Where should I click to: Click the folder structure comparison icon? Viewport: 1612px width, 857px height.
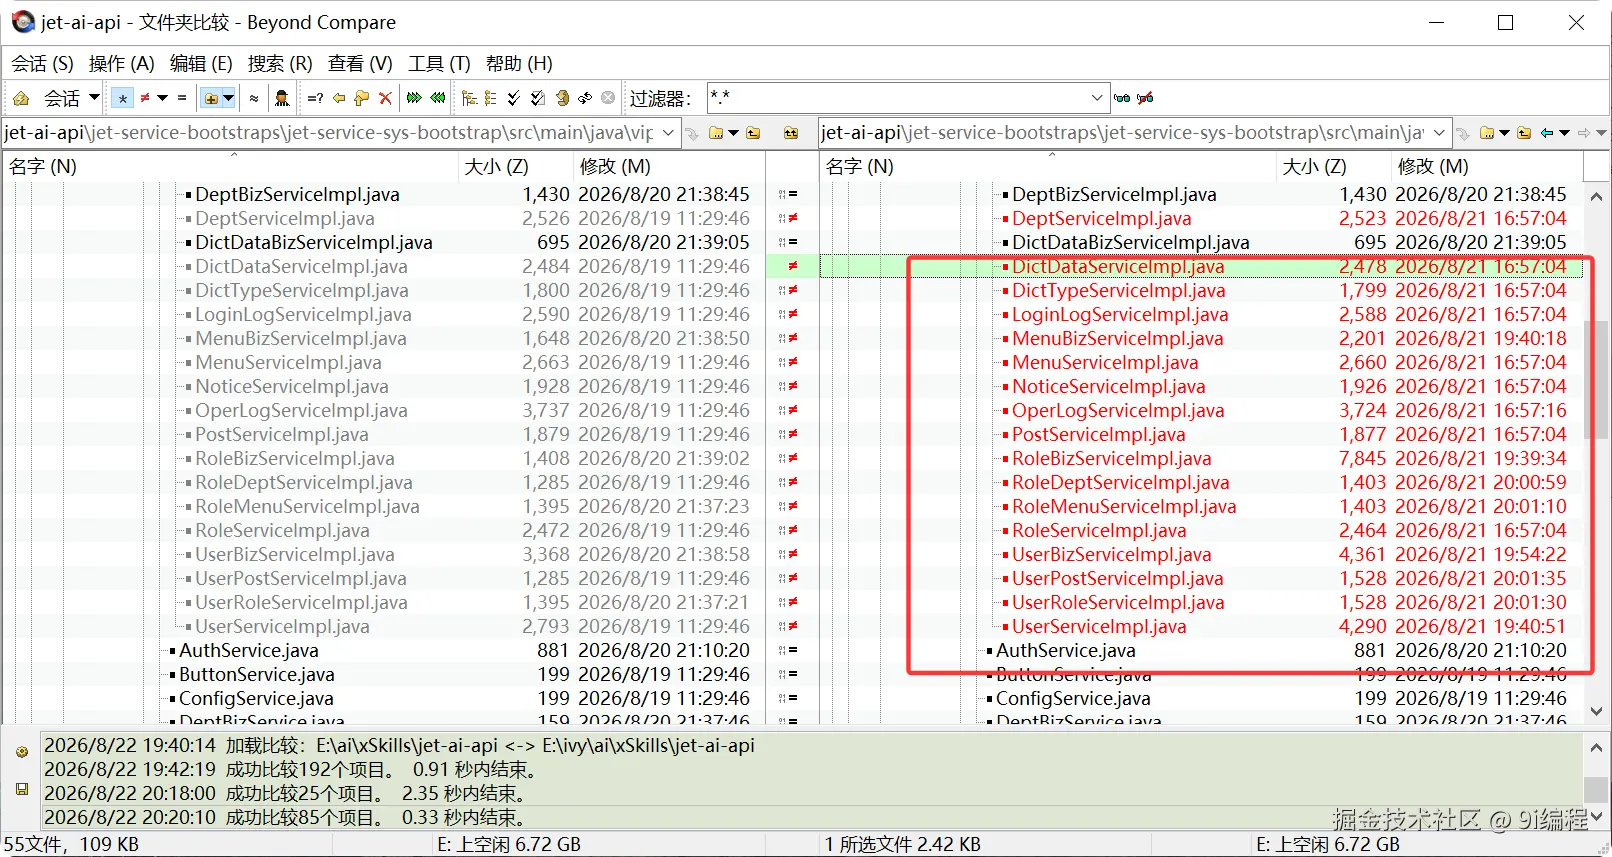(211, 98)
